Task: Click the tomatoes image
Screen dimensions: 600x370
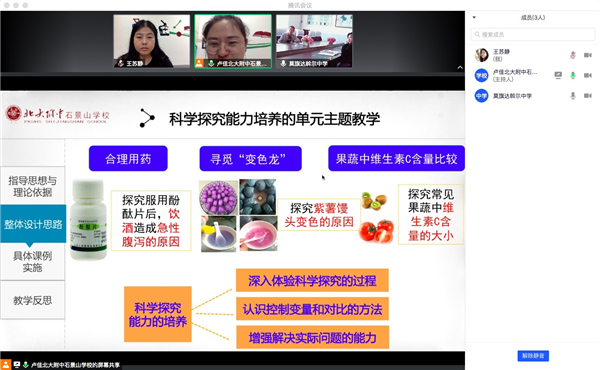Action: pyautogui.click(x=377, y=231)
